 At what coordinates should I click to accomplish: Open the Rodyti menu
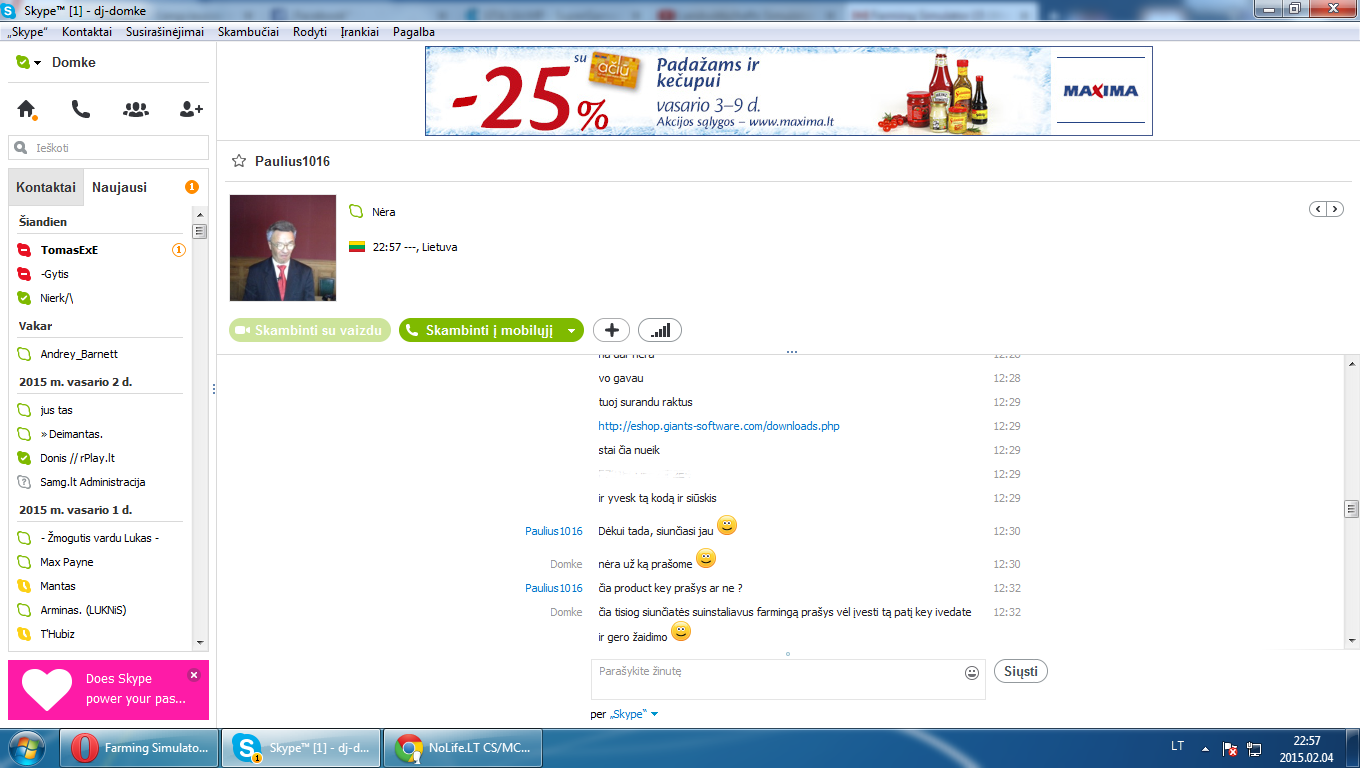[x=310, y=32]
